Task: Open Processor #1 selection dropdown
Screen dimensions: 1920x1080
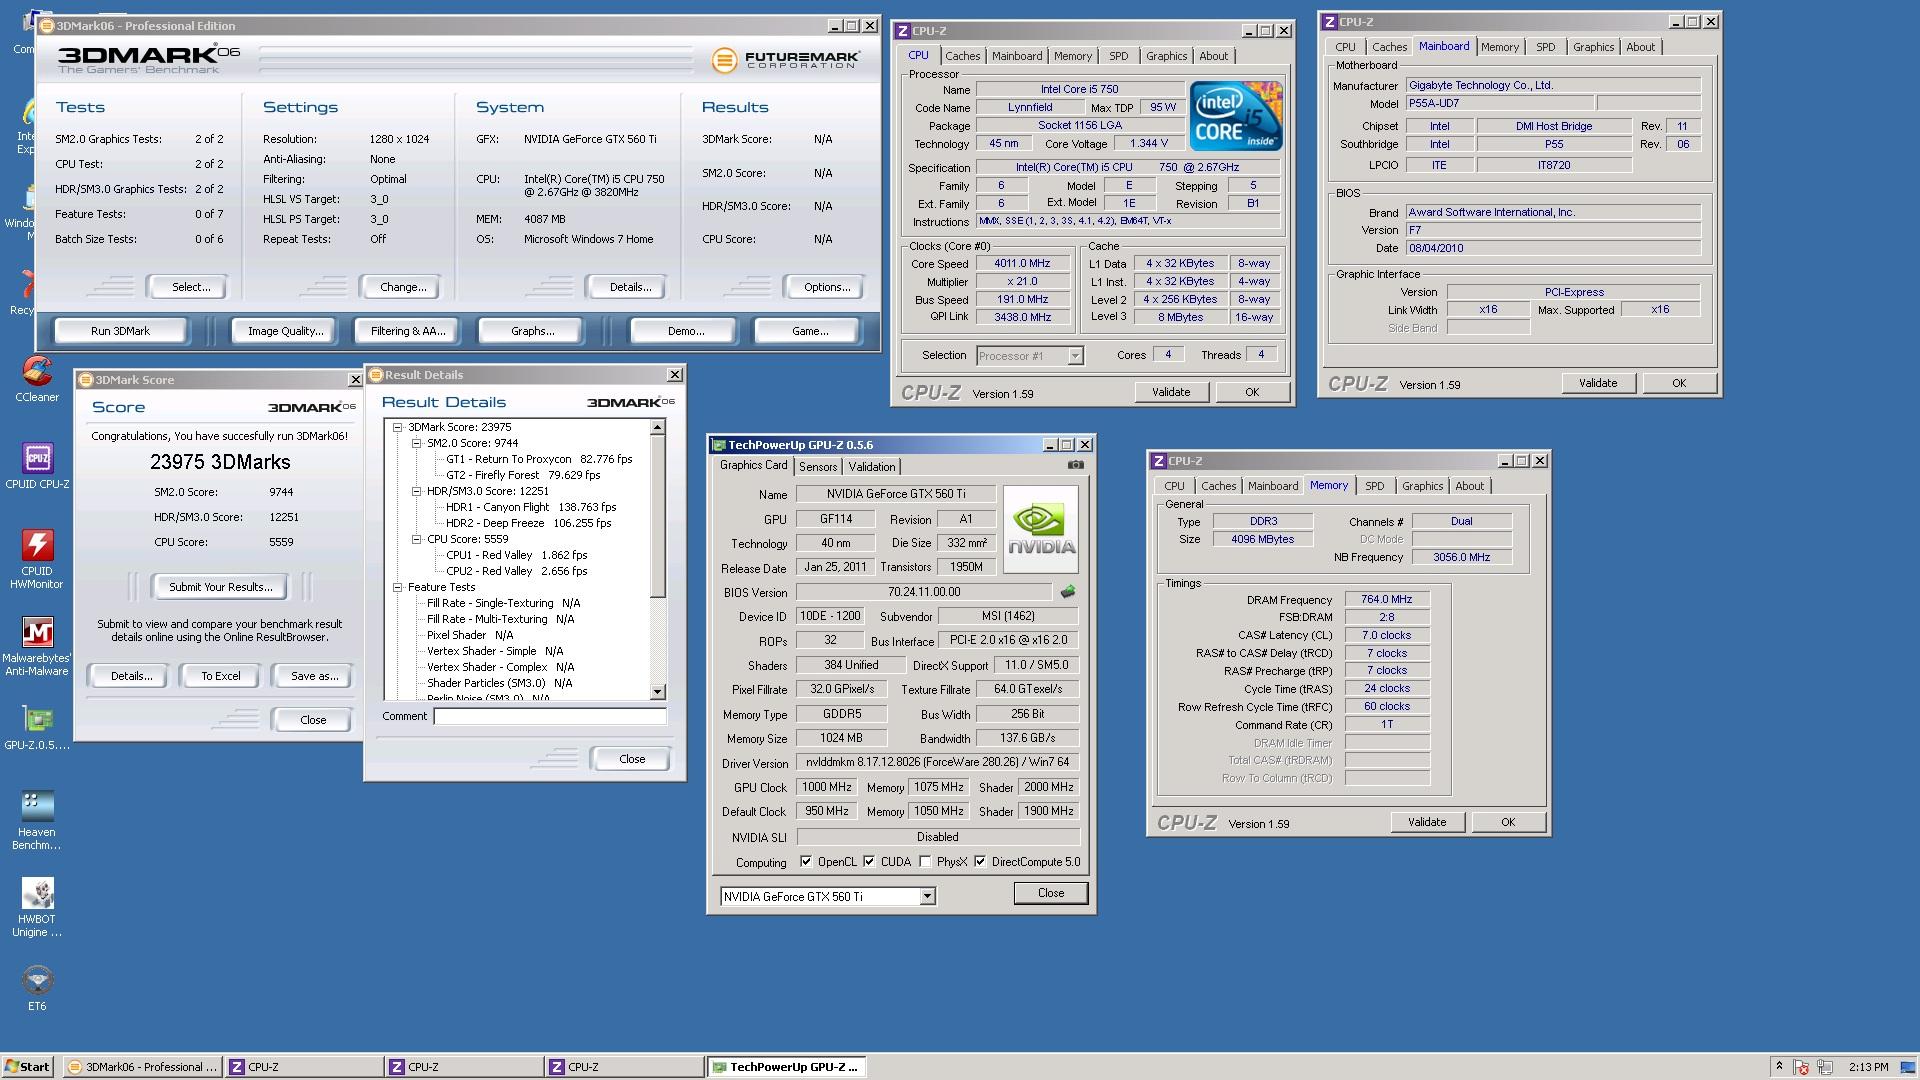Action: point(1075,356)
